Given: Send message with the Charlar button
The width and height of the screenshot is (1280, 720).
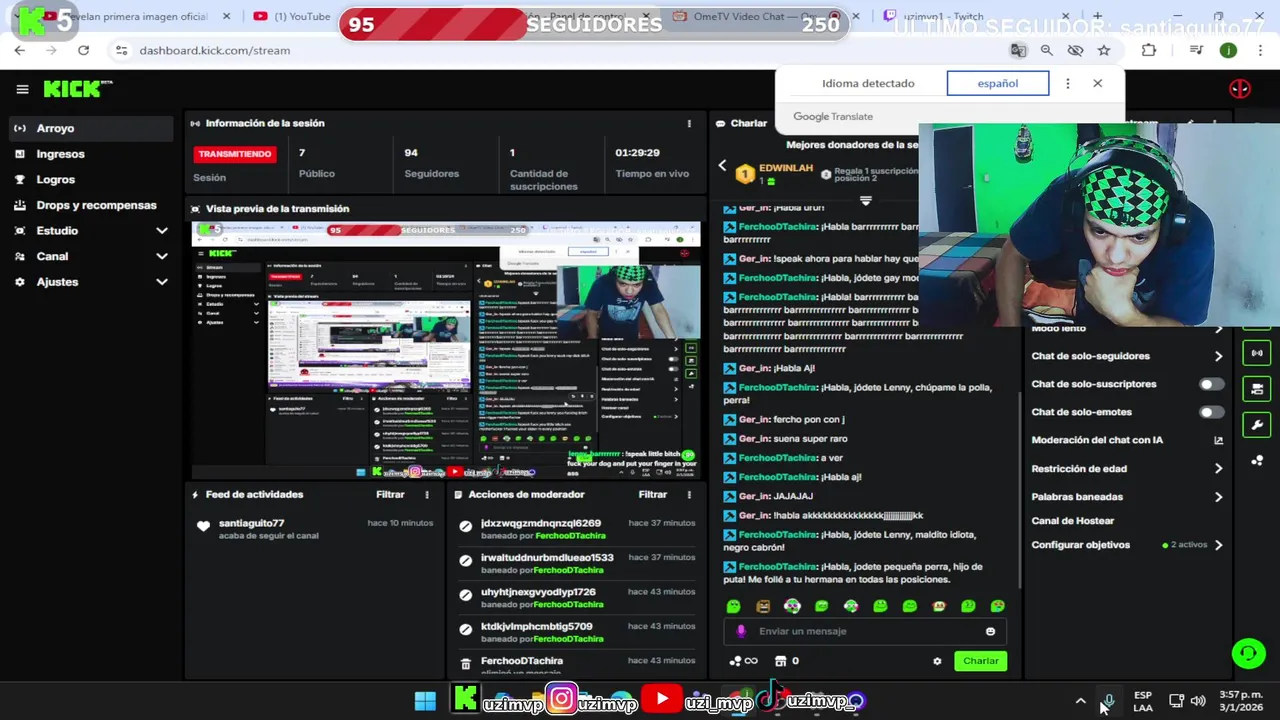Looking at the screenshot, I should pos(980,661).
